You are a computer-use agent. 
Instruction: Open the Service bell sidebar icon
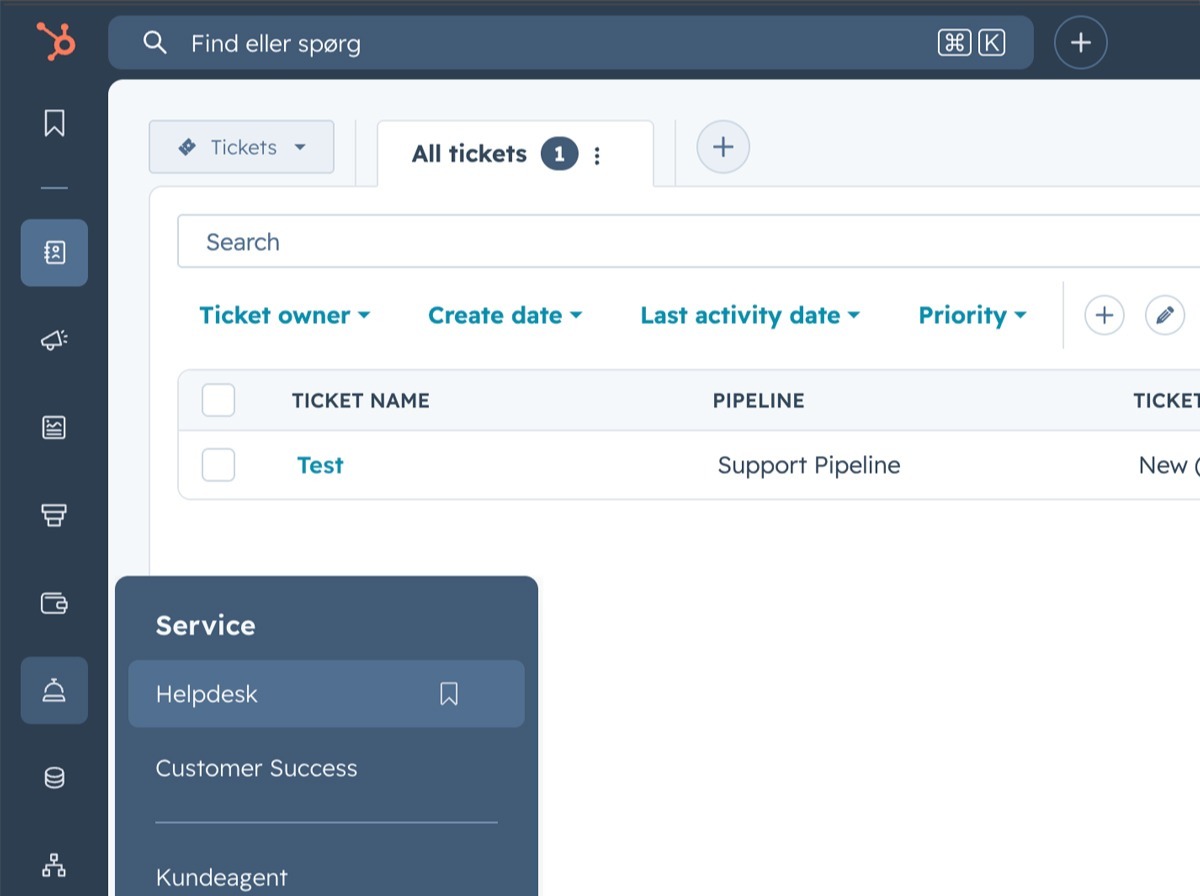point(54,690)
